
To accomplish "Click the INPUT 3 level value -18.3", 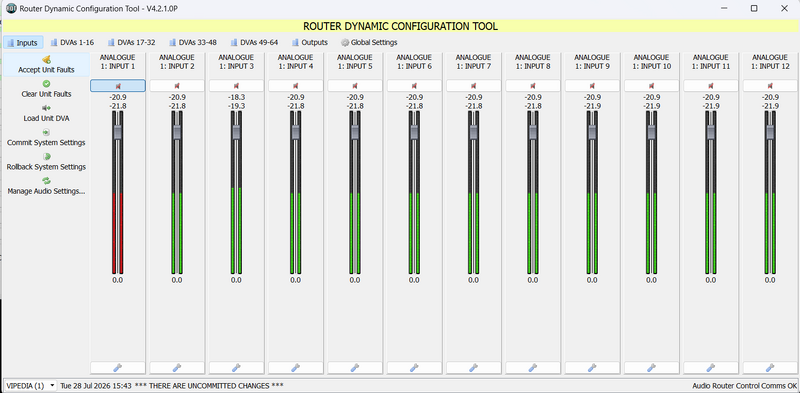I will click(x=236, y=97).
